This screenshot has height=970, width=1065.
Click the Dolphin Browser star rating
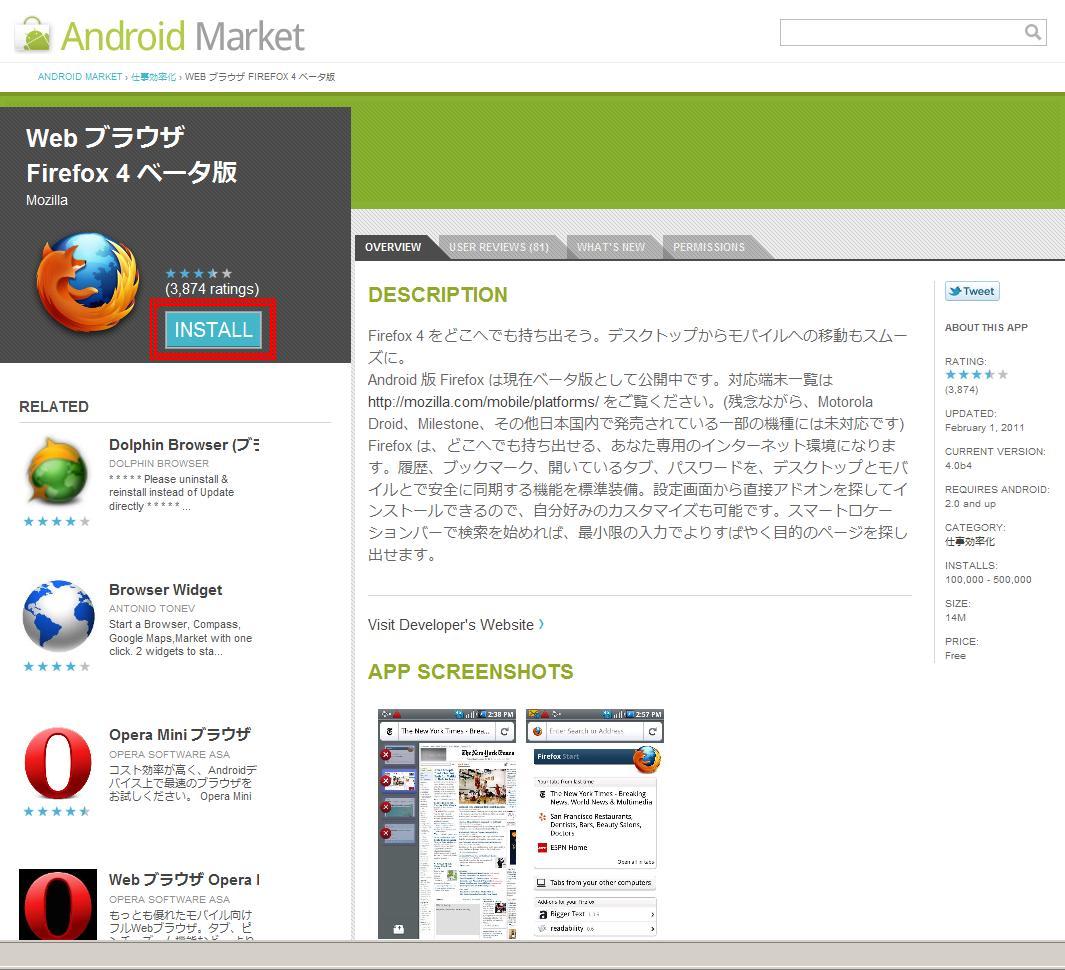56,522
